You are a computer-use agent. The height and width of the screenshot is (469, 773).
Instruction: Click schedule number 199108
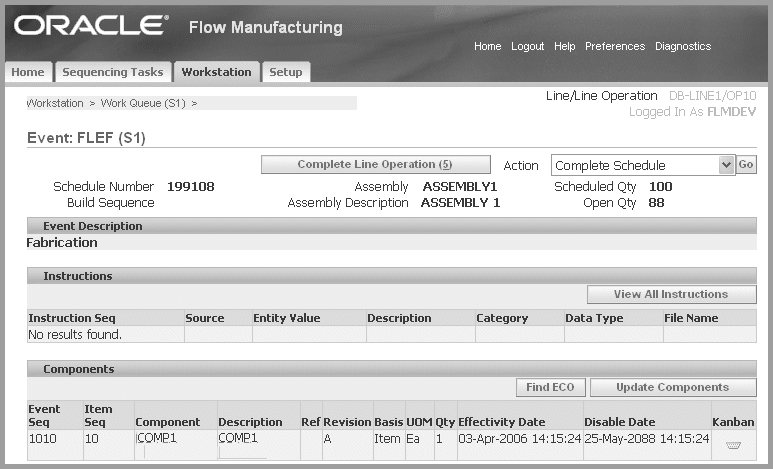point(191,187)
